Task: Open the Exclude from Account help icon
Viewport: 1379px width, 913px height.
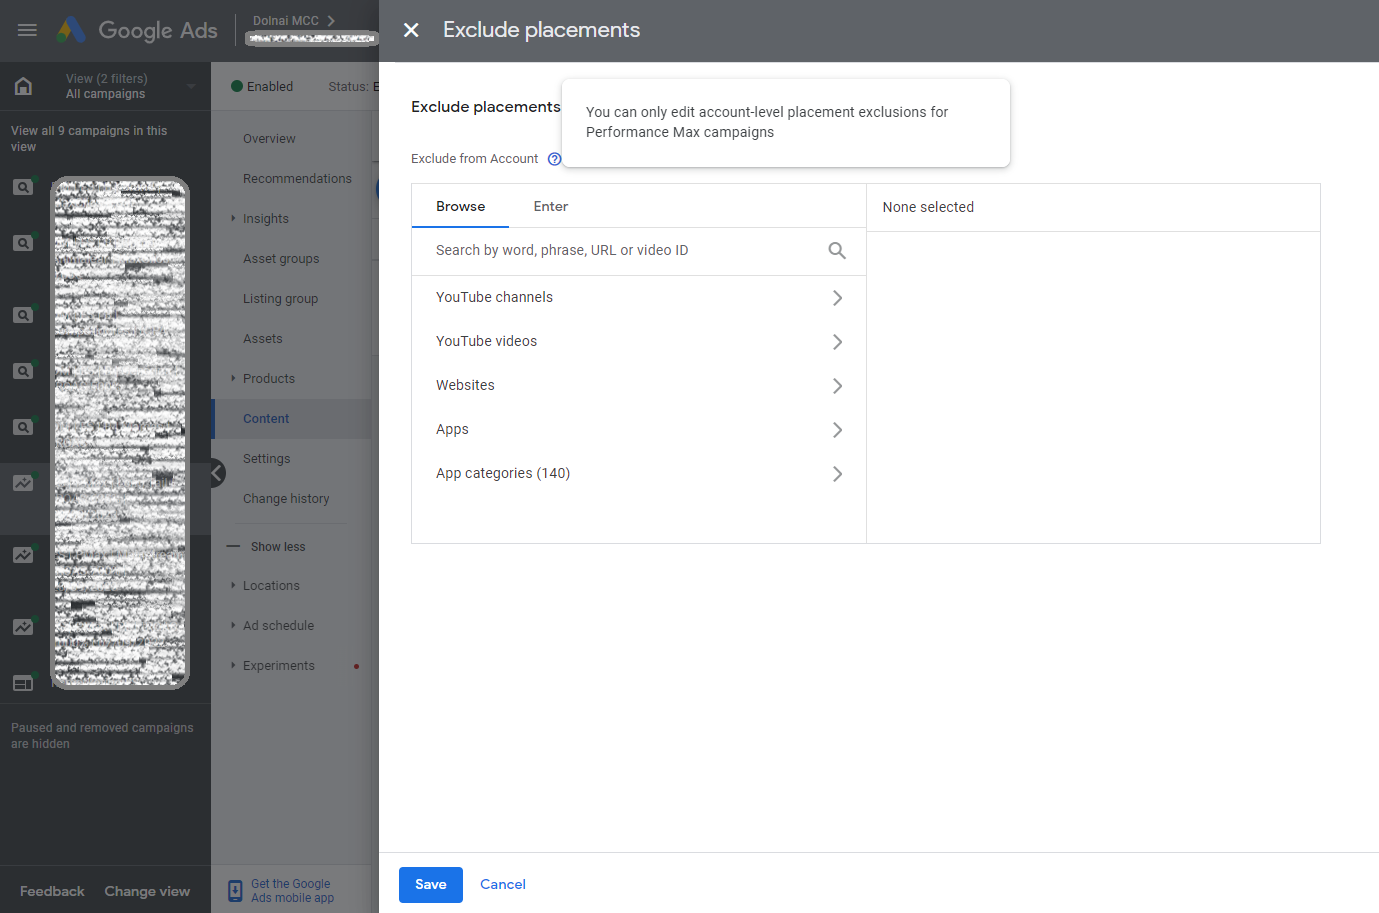Action: coord(555,158)
